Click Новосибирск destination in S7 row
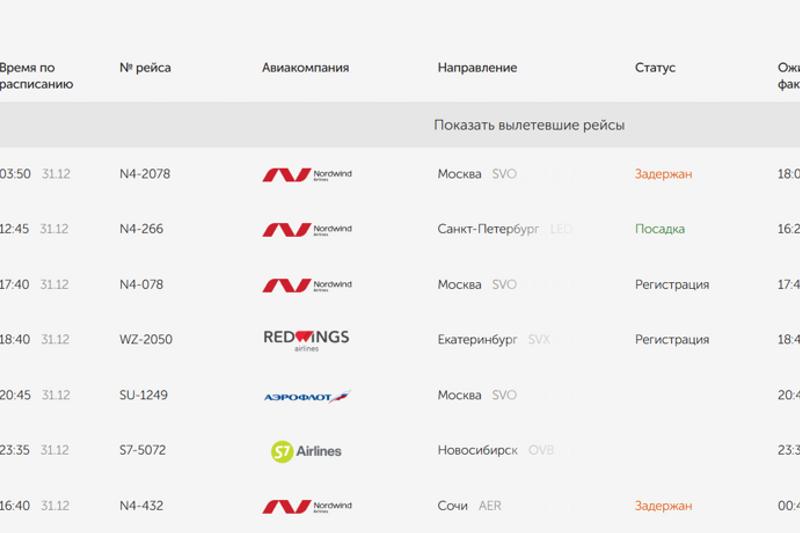The image size is (800, 533). (477, 450)
